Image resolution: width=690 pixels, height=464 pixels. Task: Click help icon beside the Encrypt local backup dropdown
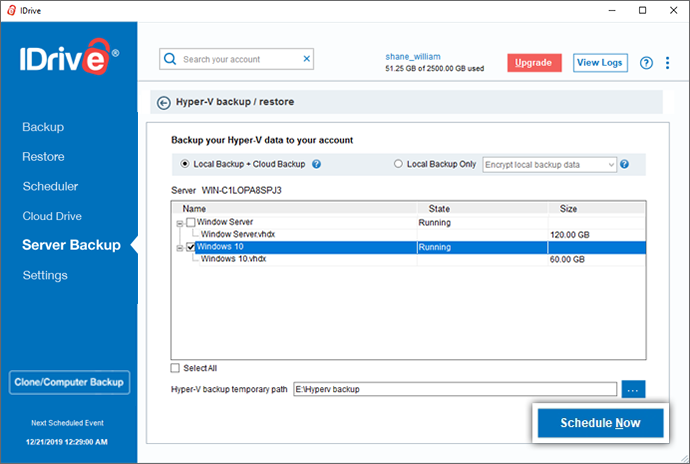624,164
